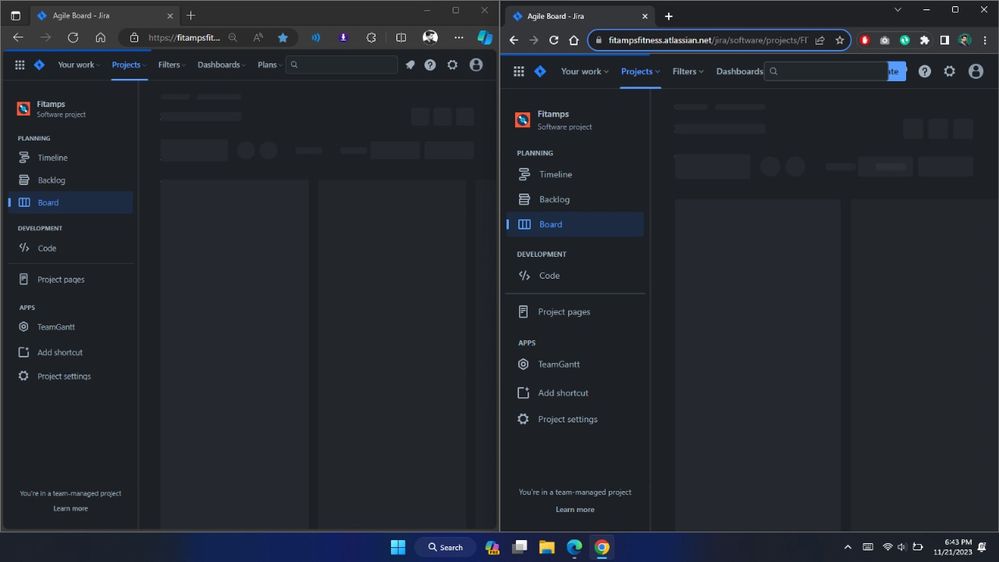Open the clock showing 6:43 PM
The height and width of the screenshot is (562, 999).
[x=952, y=547]
